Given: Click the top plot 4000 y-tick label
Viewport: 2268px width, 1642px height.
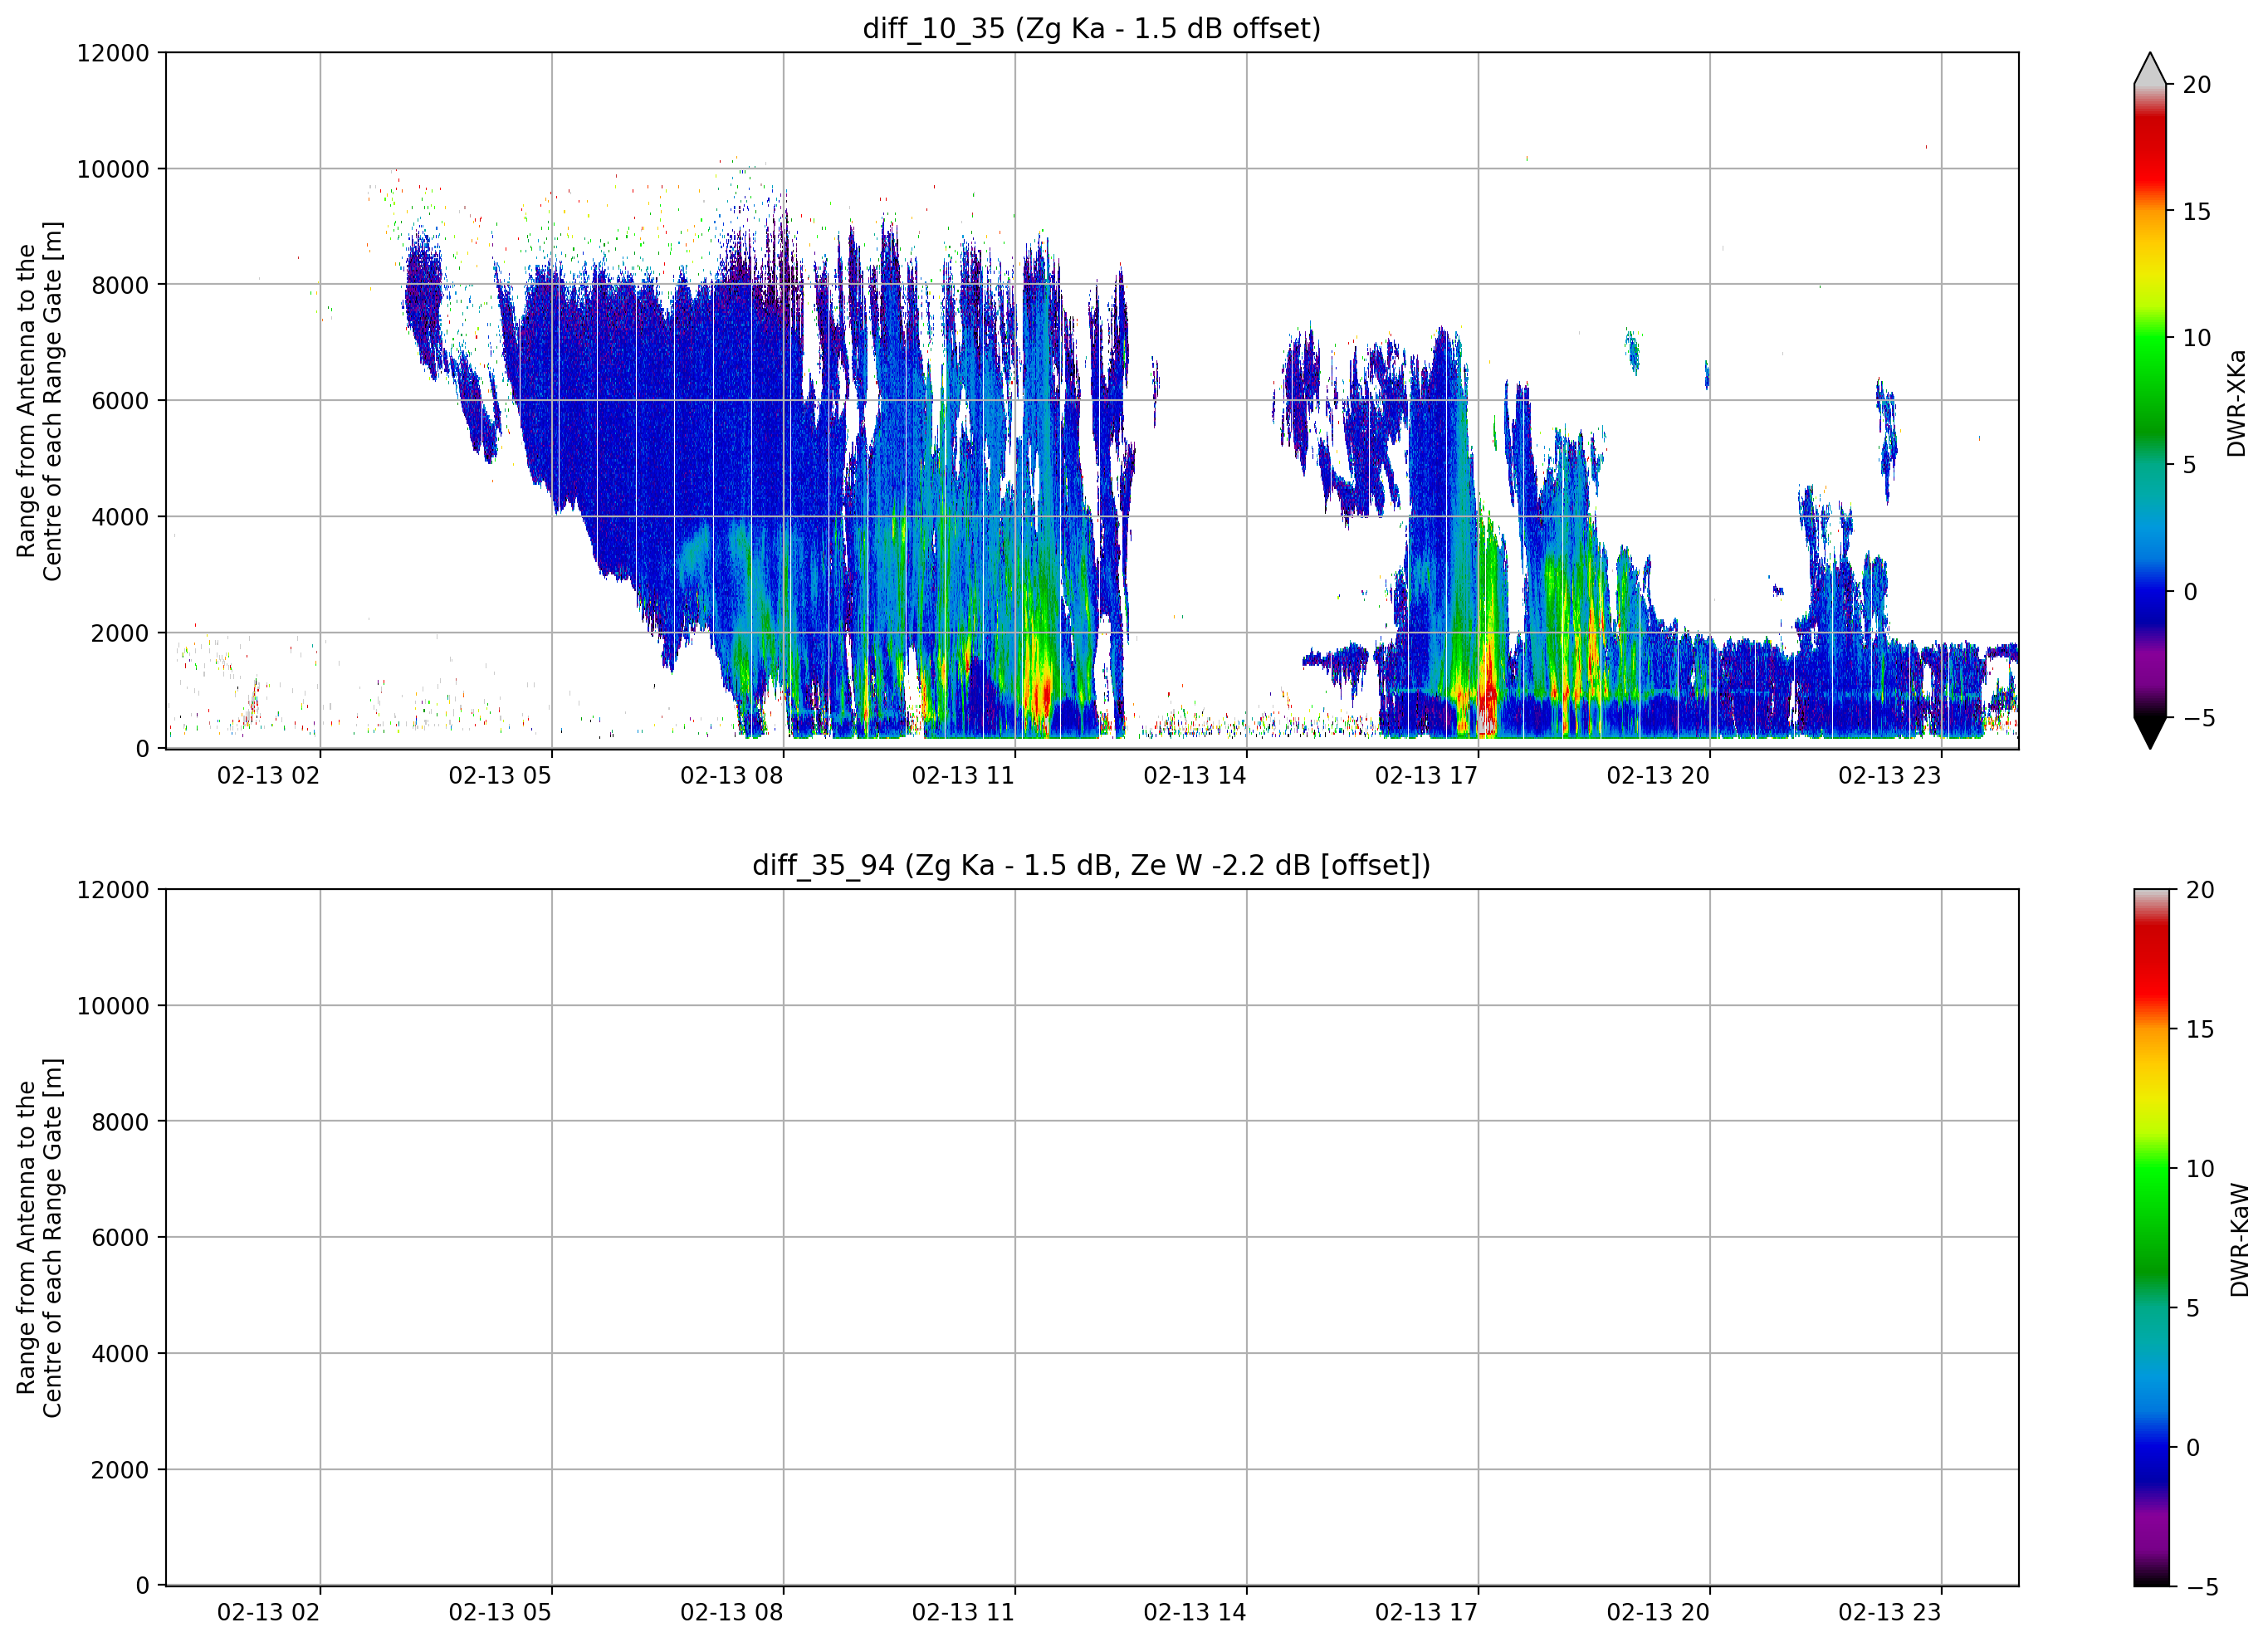Looking at the screenshot, I should (x=120, y=517).
